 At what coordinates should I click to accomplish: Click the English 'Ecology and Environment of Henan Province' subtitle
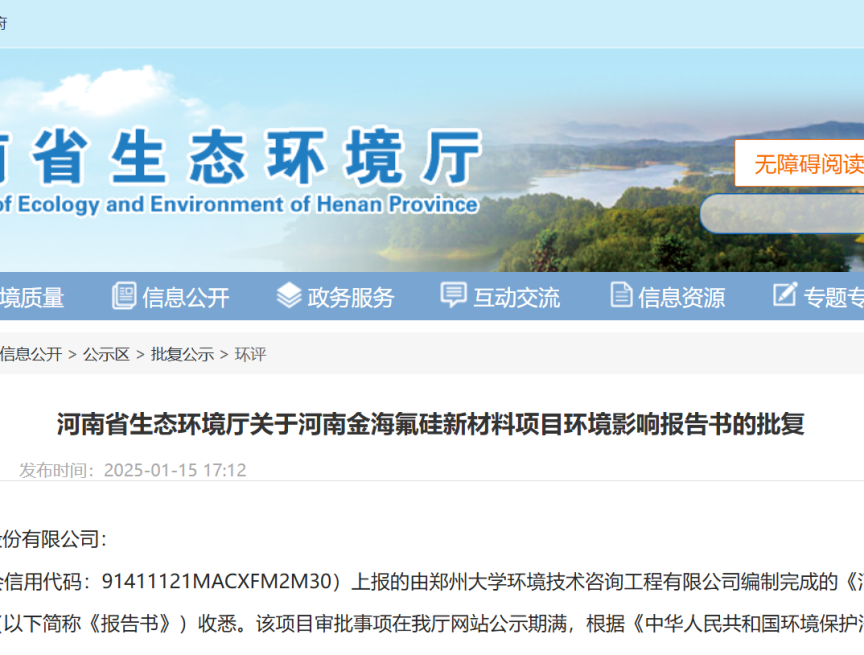pyautogui.click(x=240, y=205)
